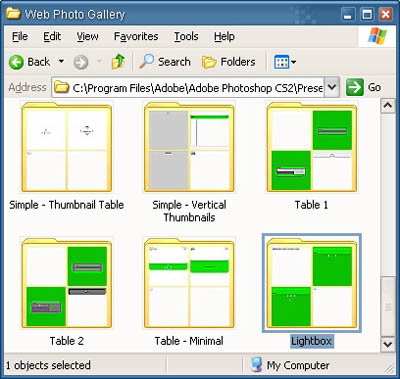400x379 pixels.
Task: Open the Favorites menu
Action: [136, 36]
